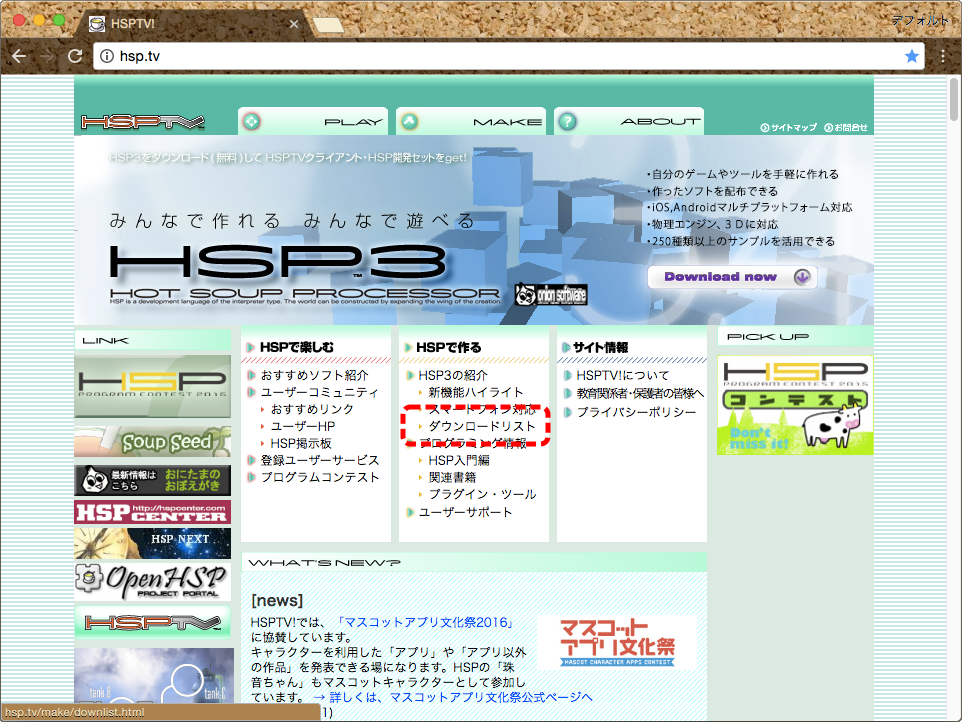Open ダウンロードリスト sub-link
The width and height of the screenshot is (962, 722).
point(482,426)
